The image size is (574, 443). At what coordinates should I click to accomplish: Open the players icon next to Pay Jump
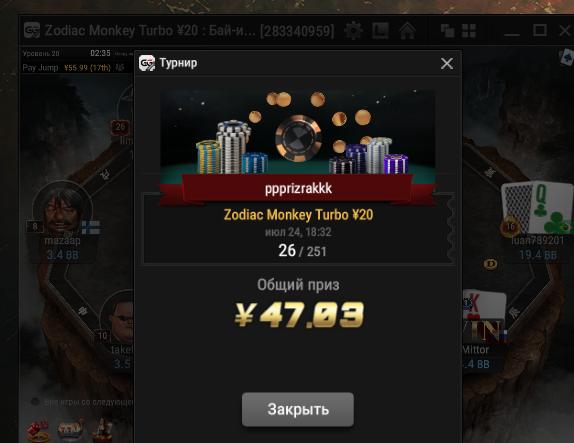[x=120, y=67]
